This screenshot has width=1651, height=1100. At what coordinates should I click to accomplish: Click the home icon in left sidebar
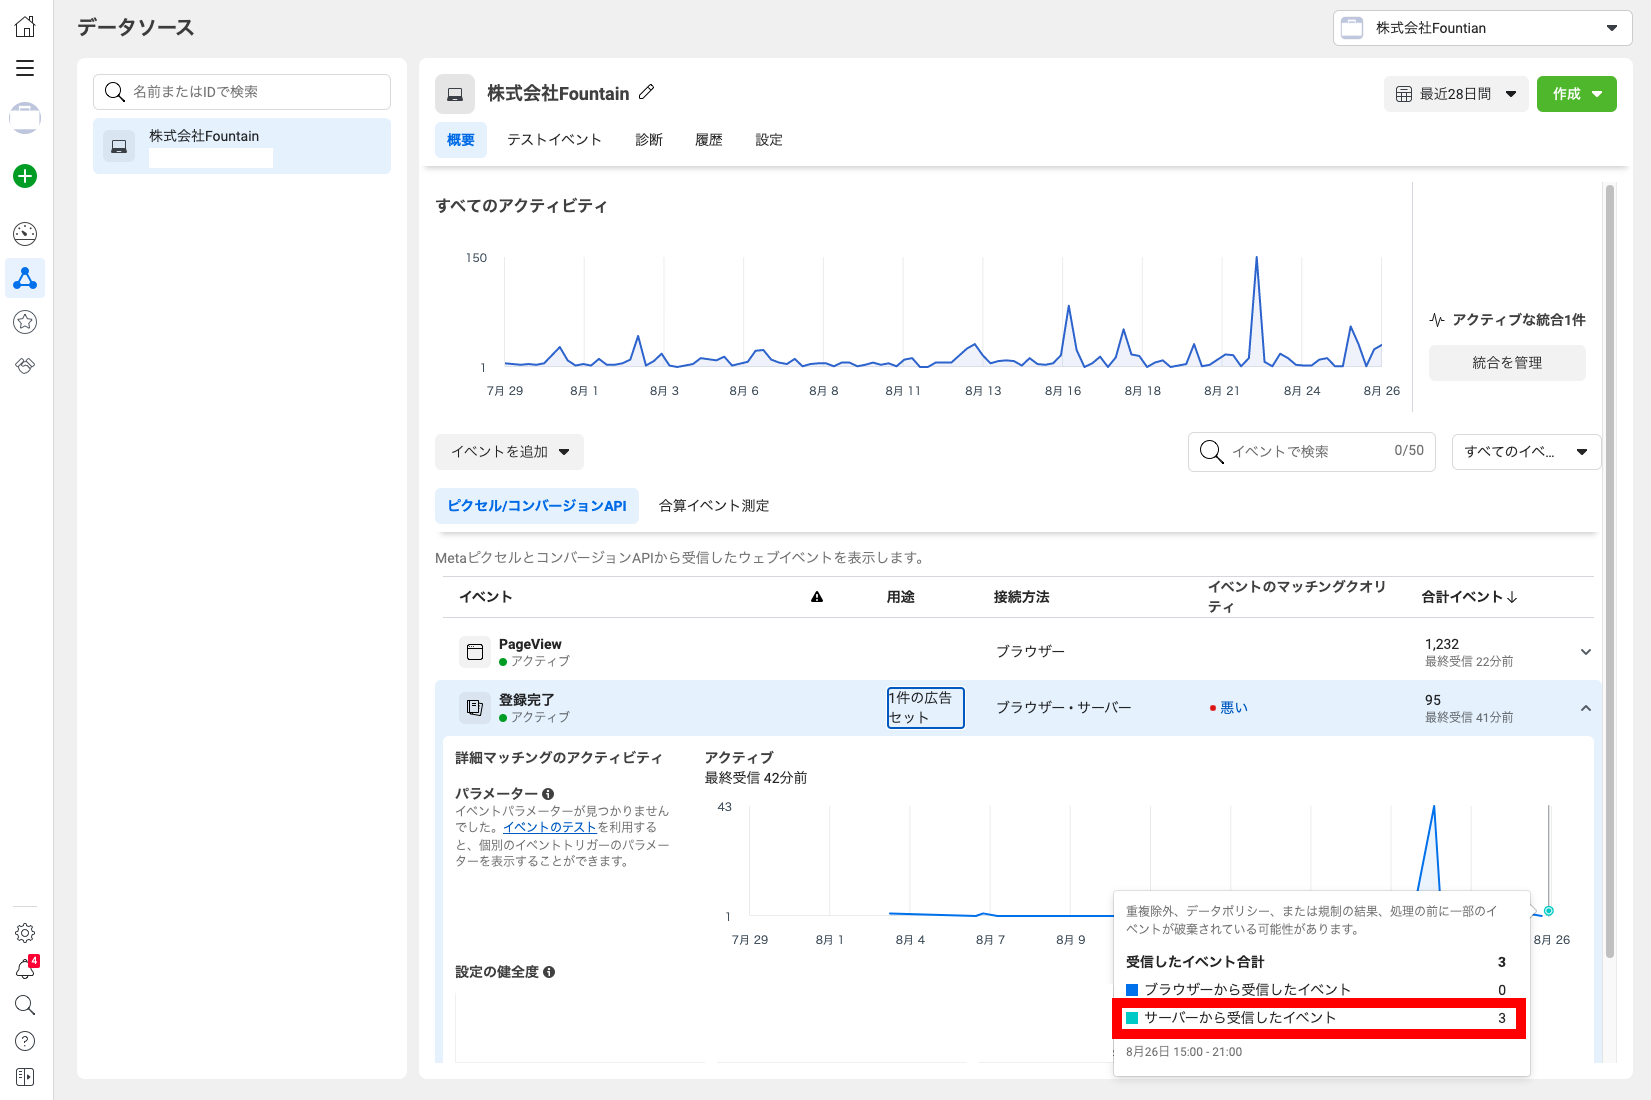point(25,27)
